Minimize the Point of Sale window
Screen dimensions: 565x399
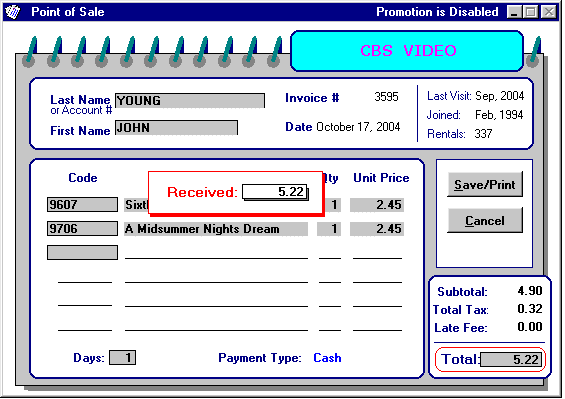(x=514, y=12)
